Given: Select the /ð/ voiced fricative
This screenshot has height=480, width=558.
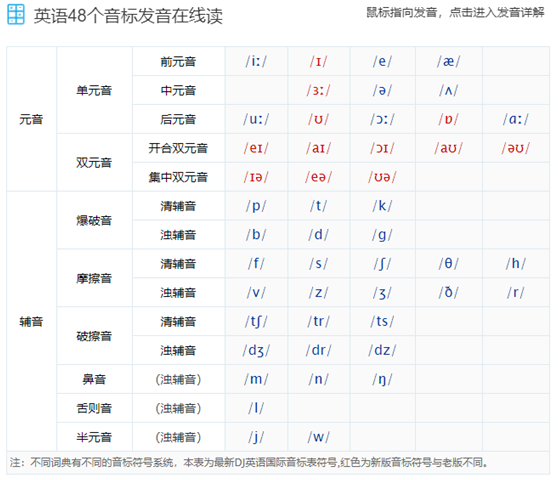Looking at the screenshot, I should click(x=448, y=292).
